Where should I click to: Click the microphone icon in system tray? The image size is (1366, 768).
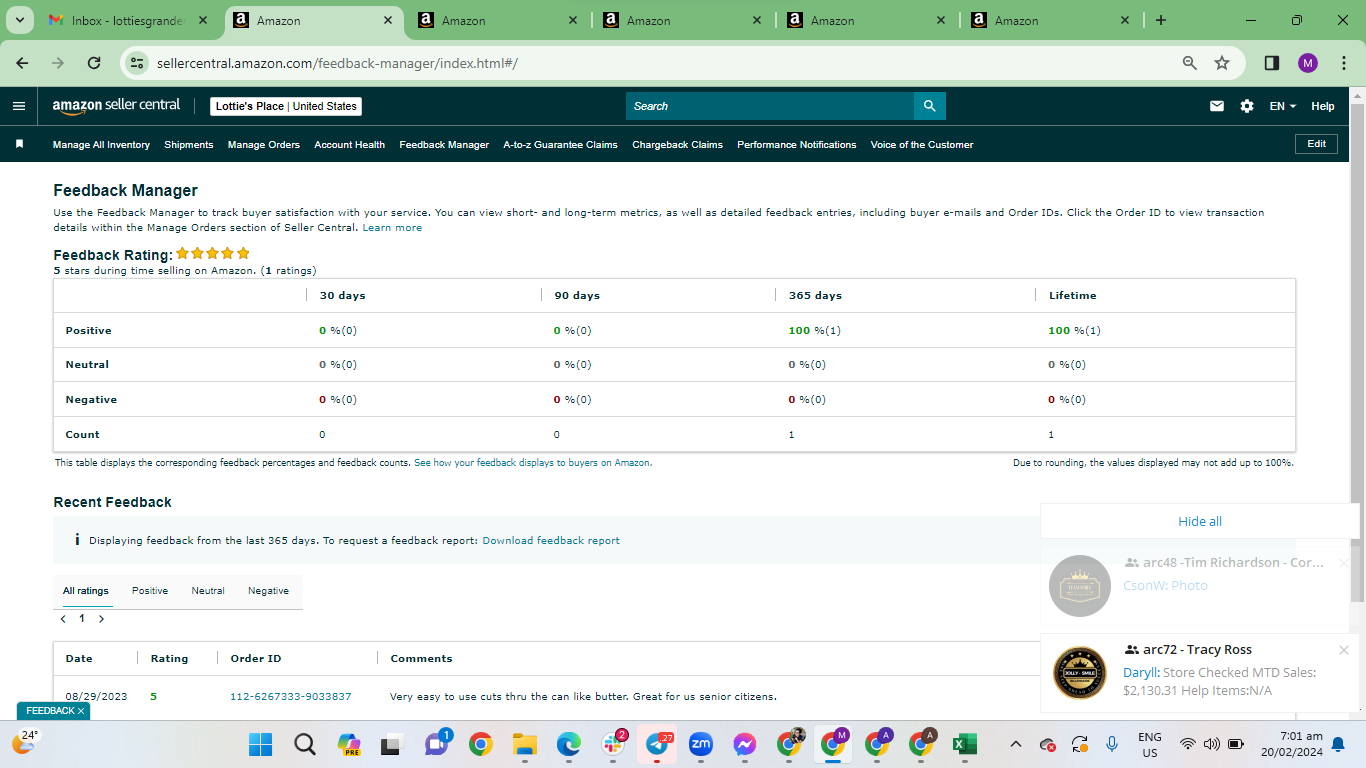coord(1112,744)
